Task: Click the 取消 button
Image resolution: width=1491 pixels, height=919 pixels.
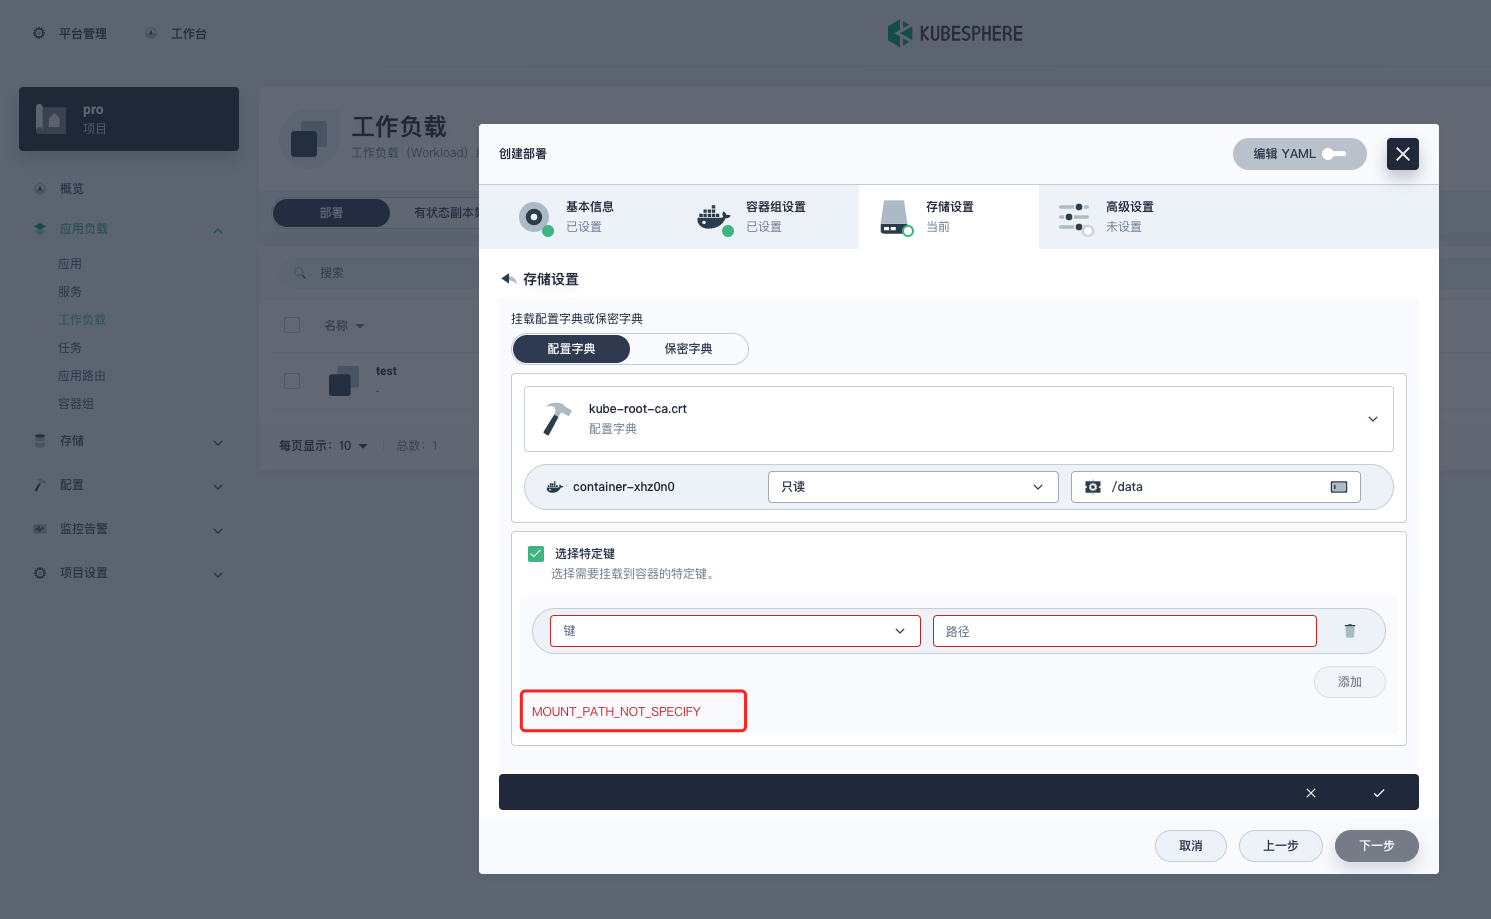Action: (x=1191, y=846)
